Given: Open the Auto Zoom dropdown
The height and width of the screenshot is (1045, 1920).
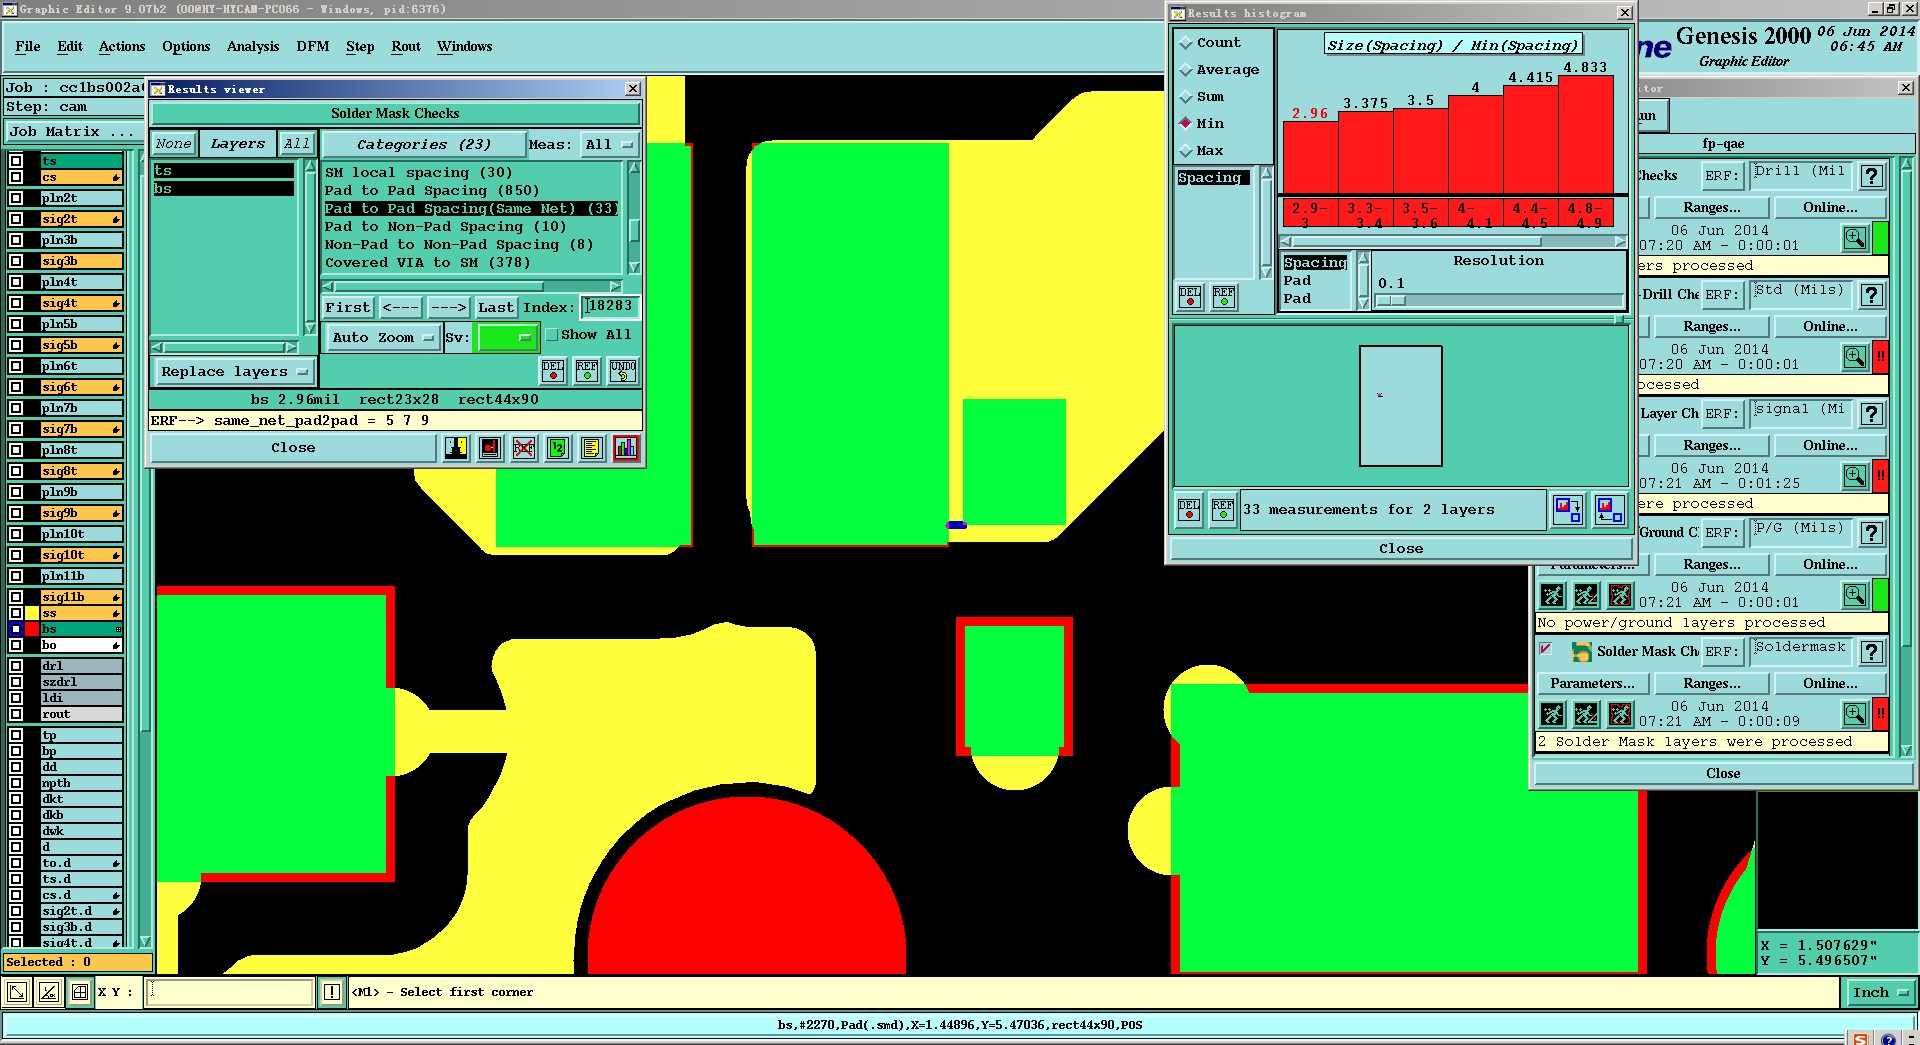Looking at the screenshot, I should point(384,338).
